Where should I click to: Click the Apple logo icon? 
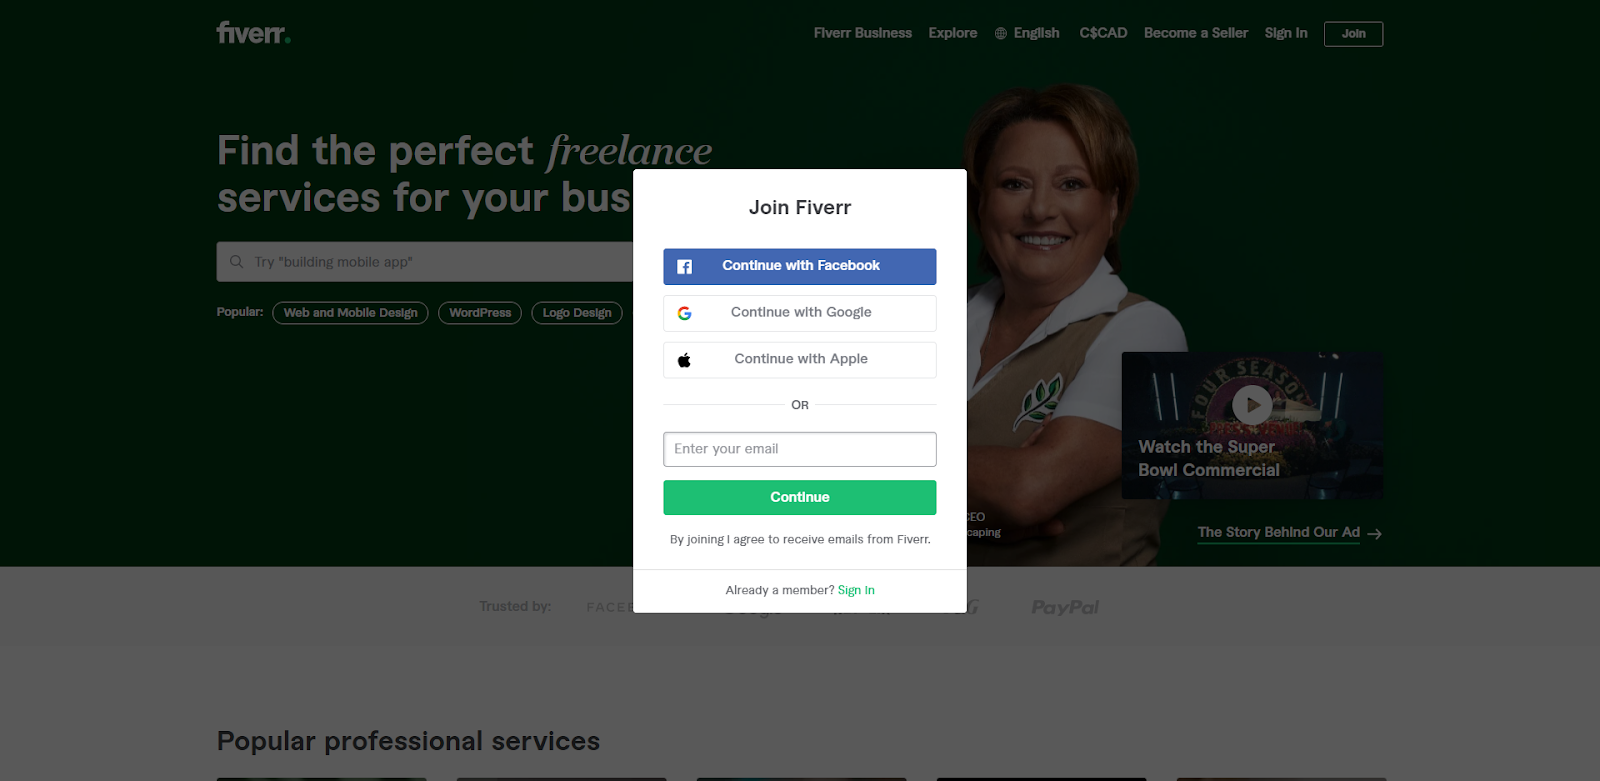685,360
